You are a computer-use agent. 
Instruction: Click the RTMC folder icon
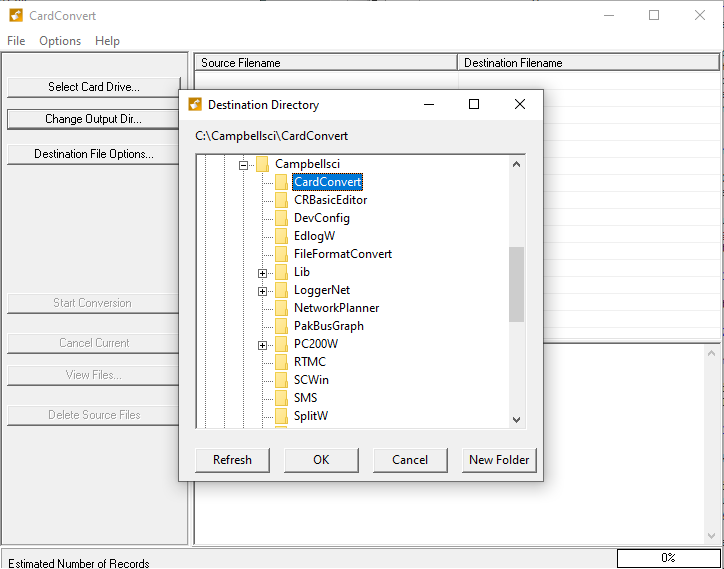pyautogui.click(x=281, y=362)
